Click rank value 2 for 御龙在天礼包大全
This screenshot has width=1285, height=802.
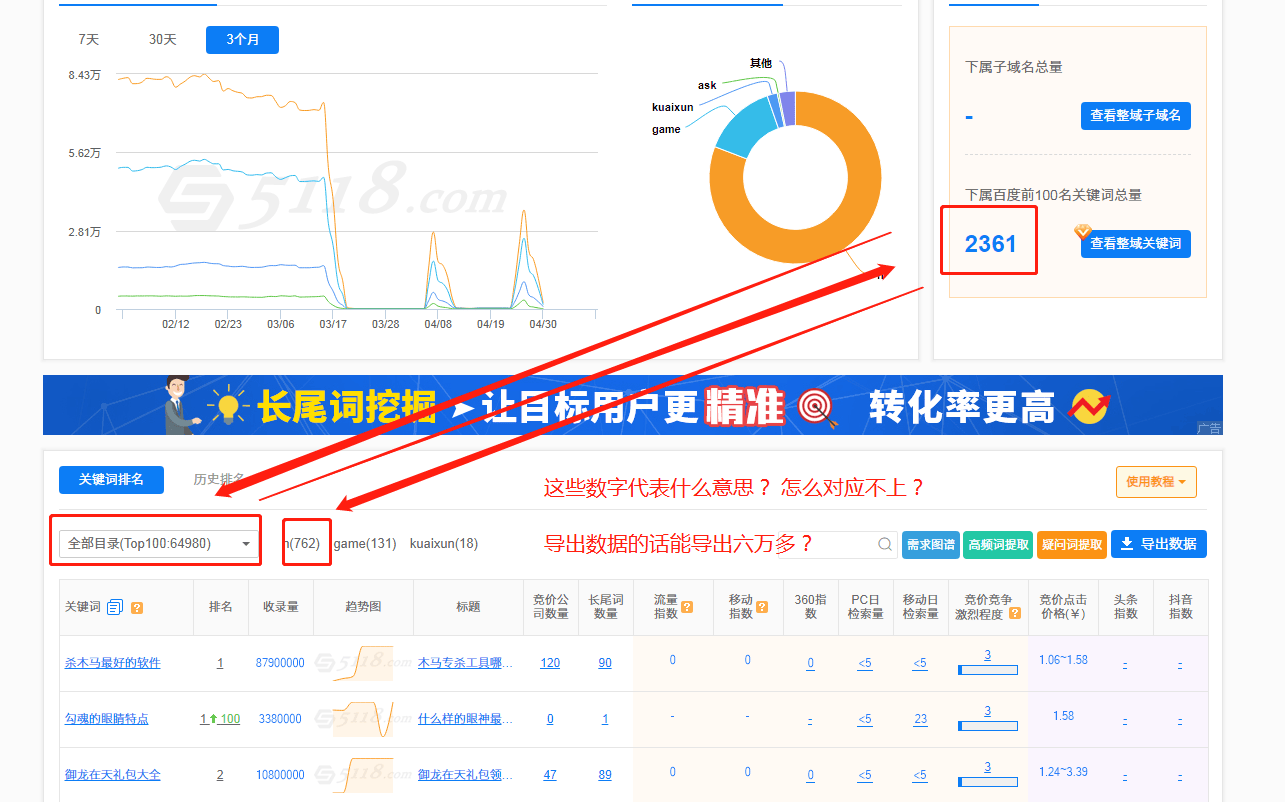click(x=220, y=775)
